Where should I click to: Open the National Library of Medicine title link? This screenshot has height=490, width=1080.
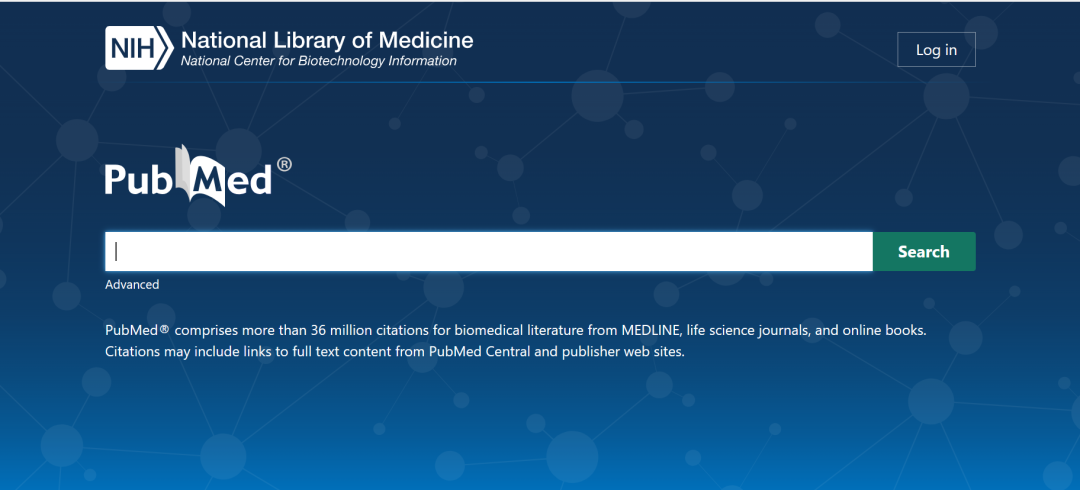pyautogui.click(x=327, y=40)
